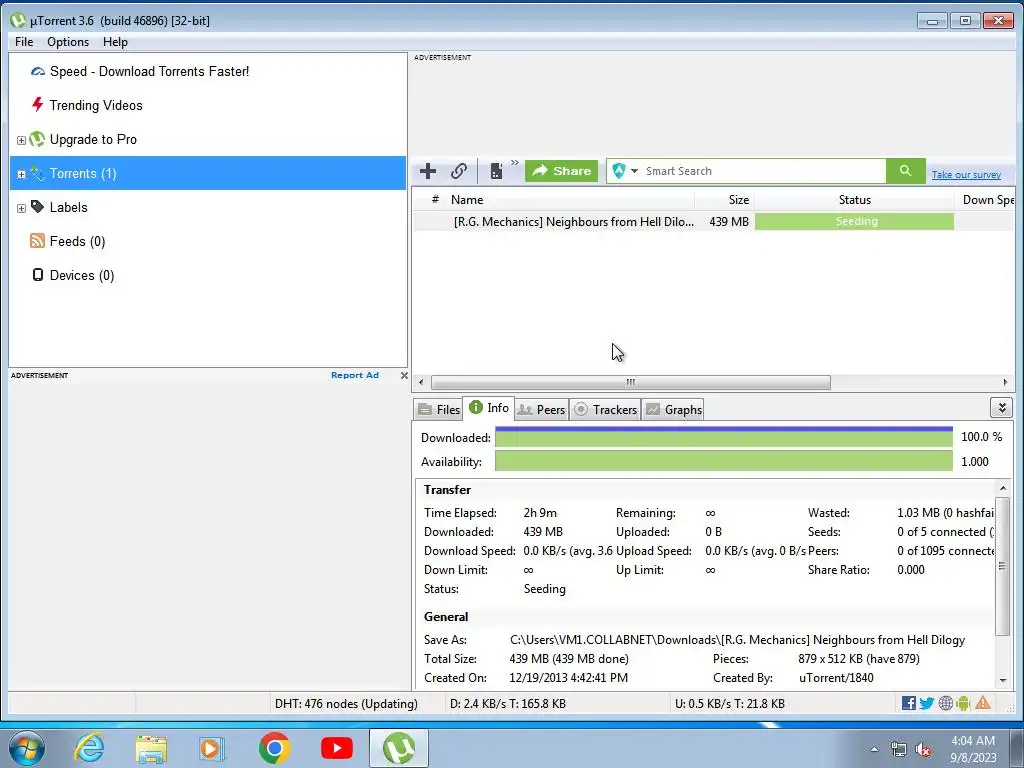The height and width of the screenshot is (768, 1024).
Task: Open the Options menu
Action: [x=68, y=42]
